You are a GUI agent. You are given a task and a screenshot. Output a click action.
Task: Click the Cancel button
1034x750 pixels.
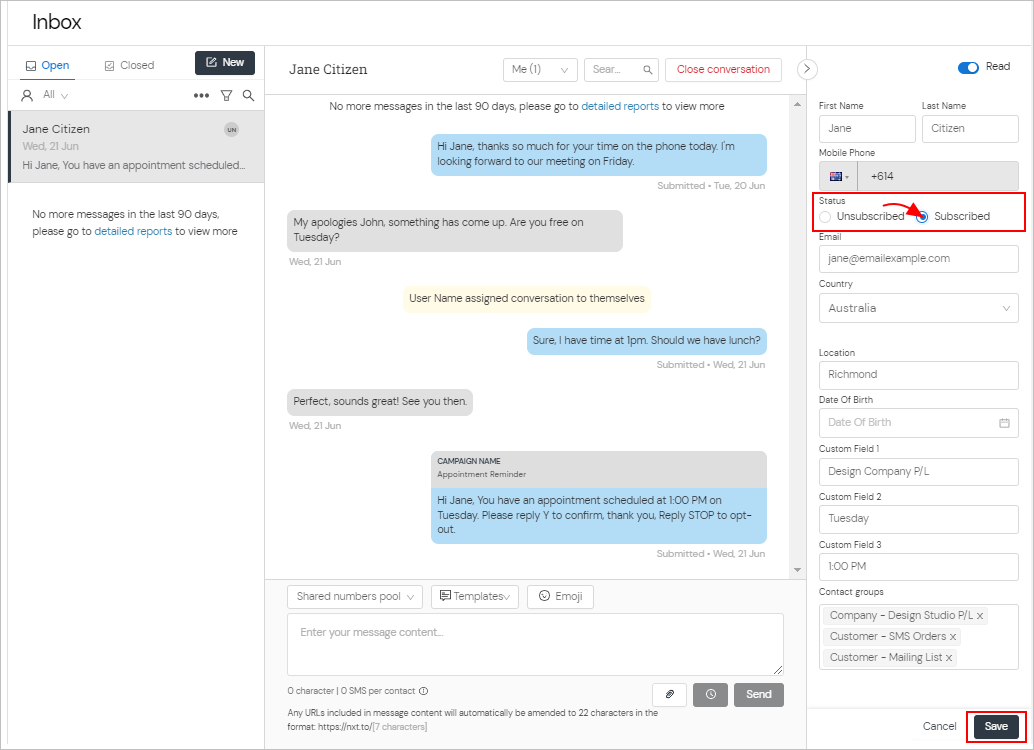pos(939,726)
